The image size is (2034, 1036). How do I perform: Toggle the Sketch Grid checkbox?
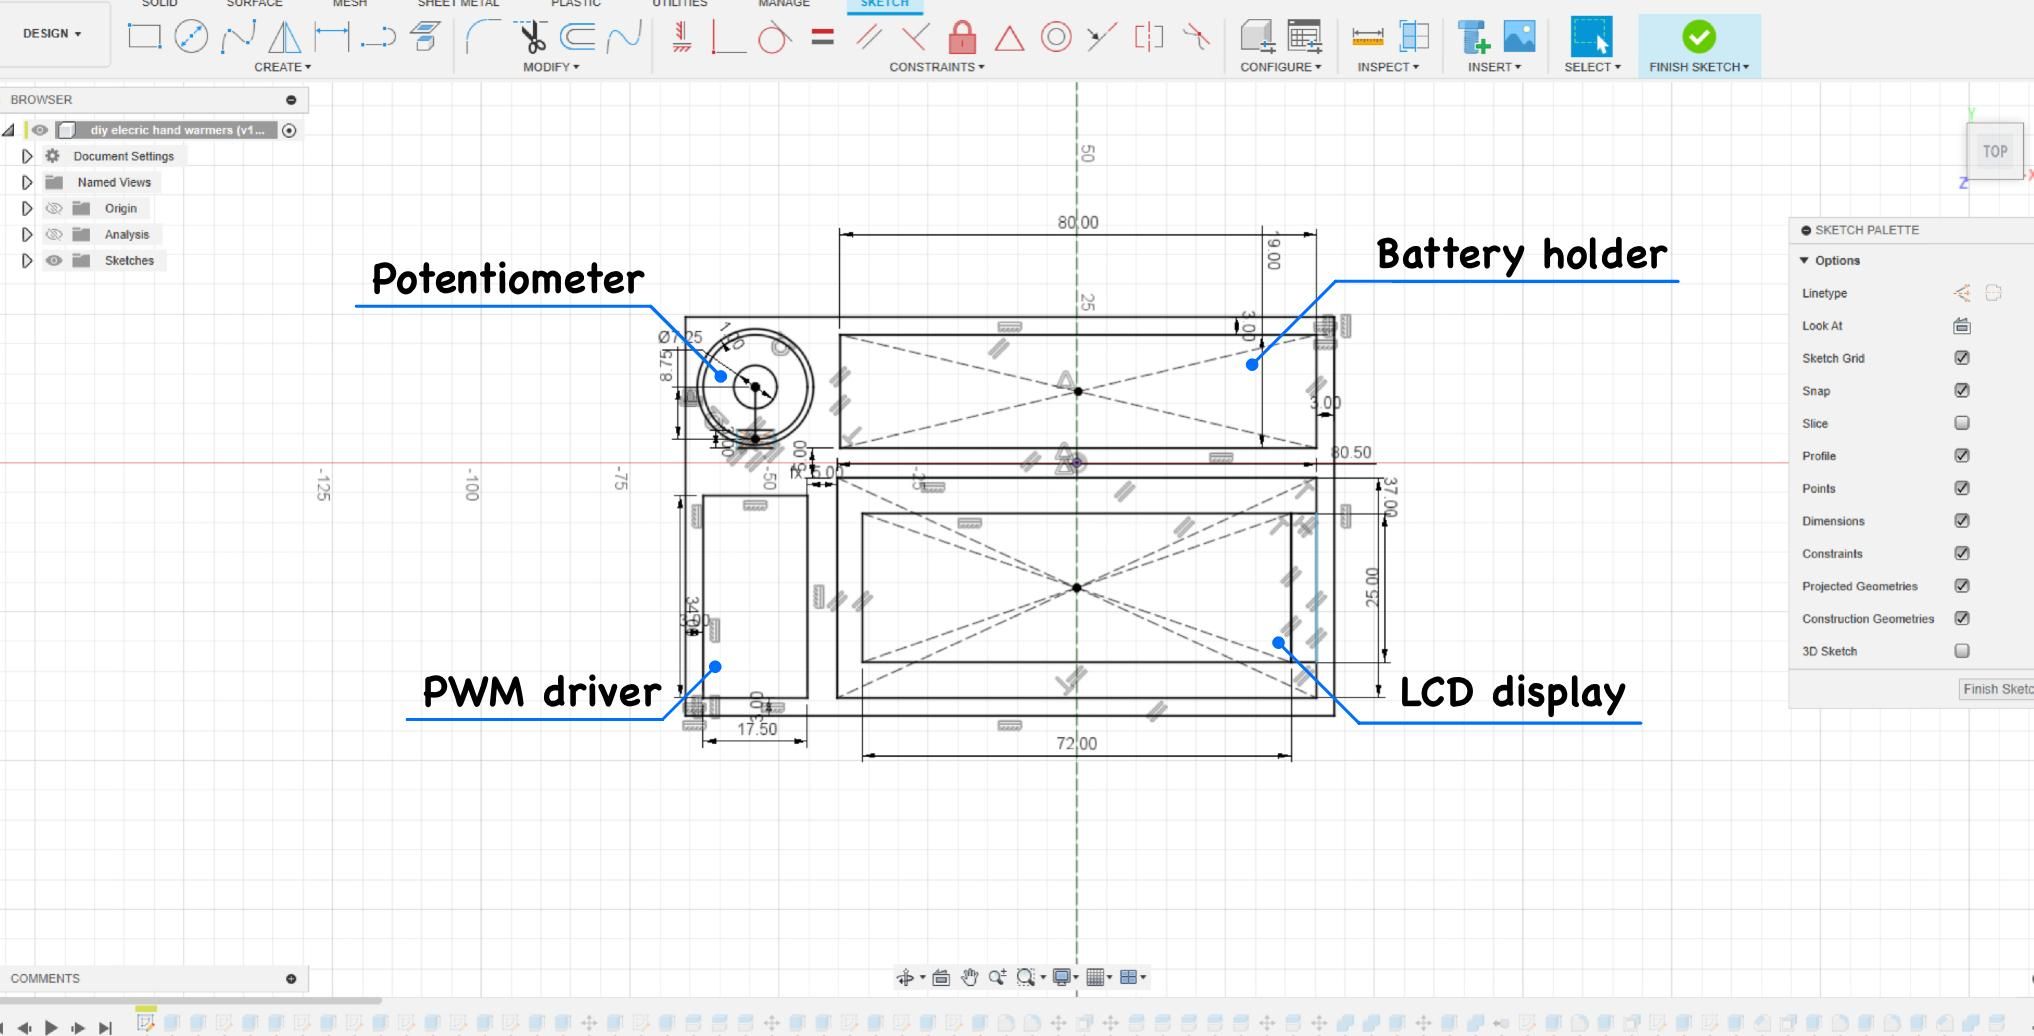click(1962, 358)
